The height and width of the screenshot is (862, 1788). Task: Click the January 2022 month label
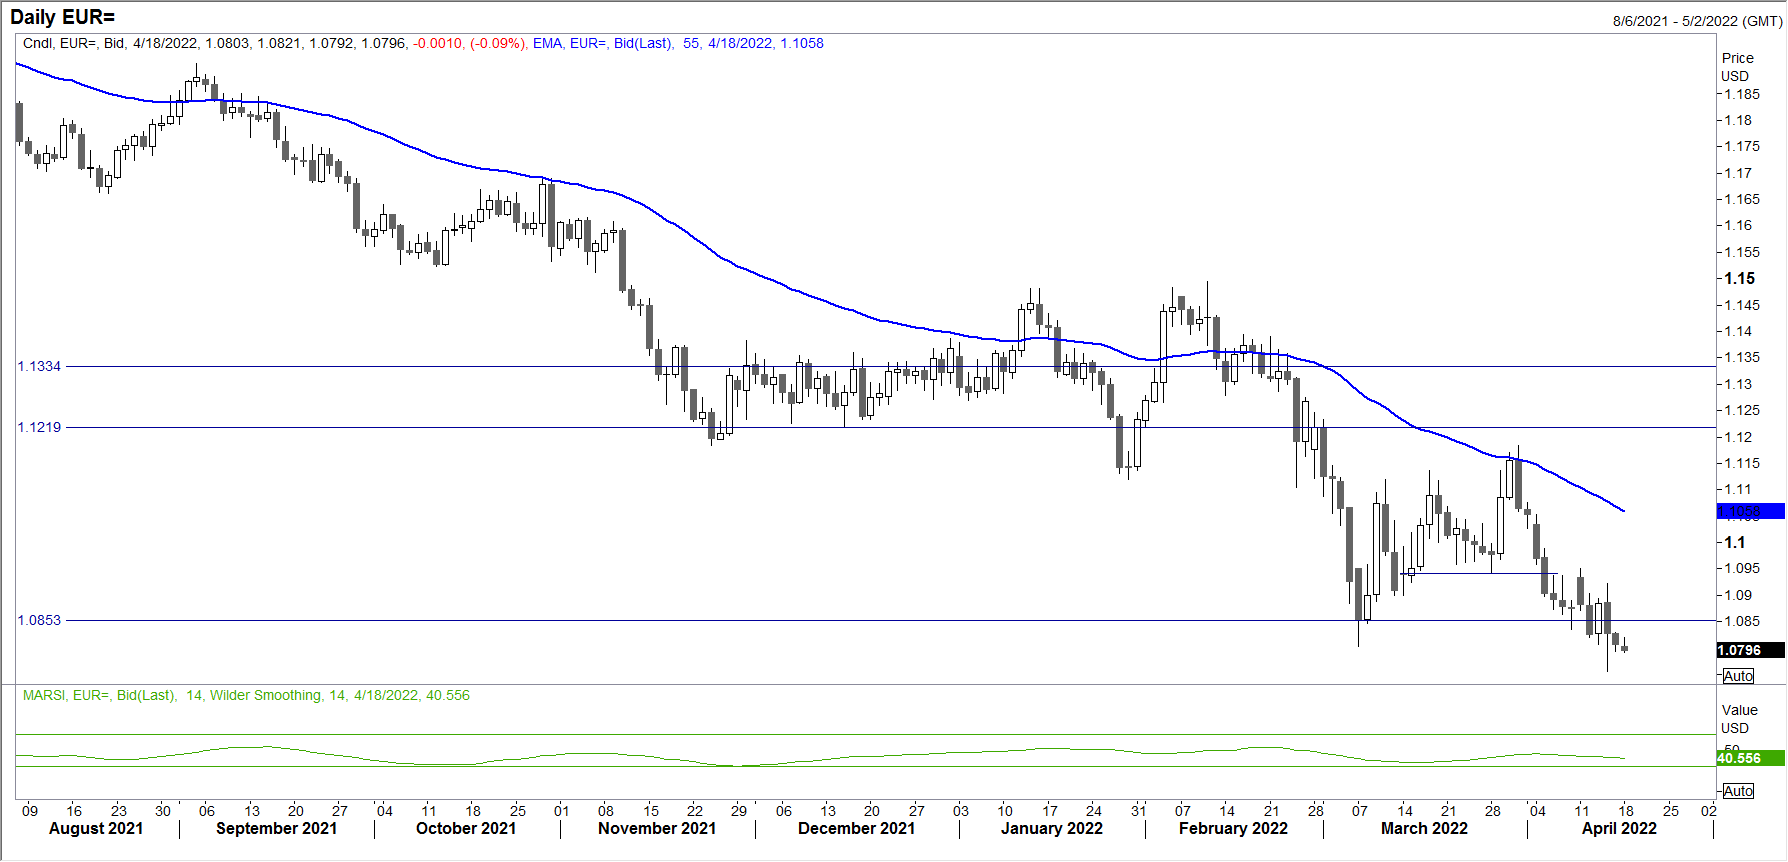coord(1051,828)
